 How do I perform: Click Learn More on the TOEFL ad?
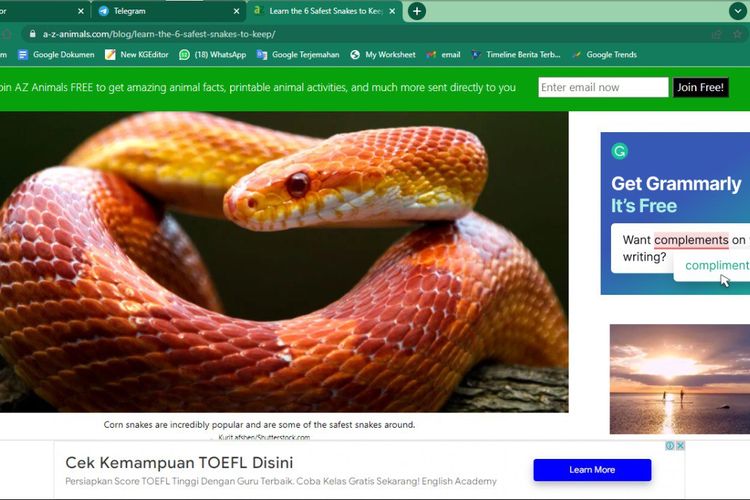coord(592,470)
